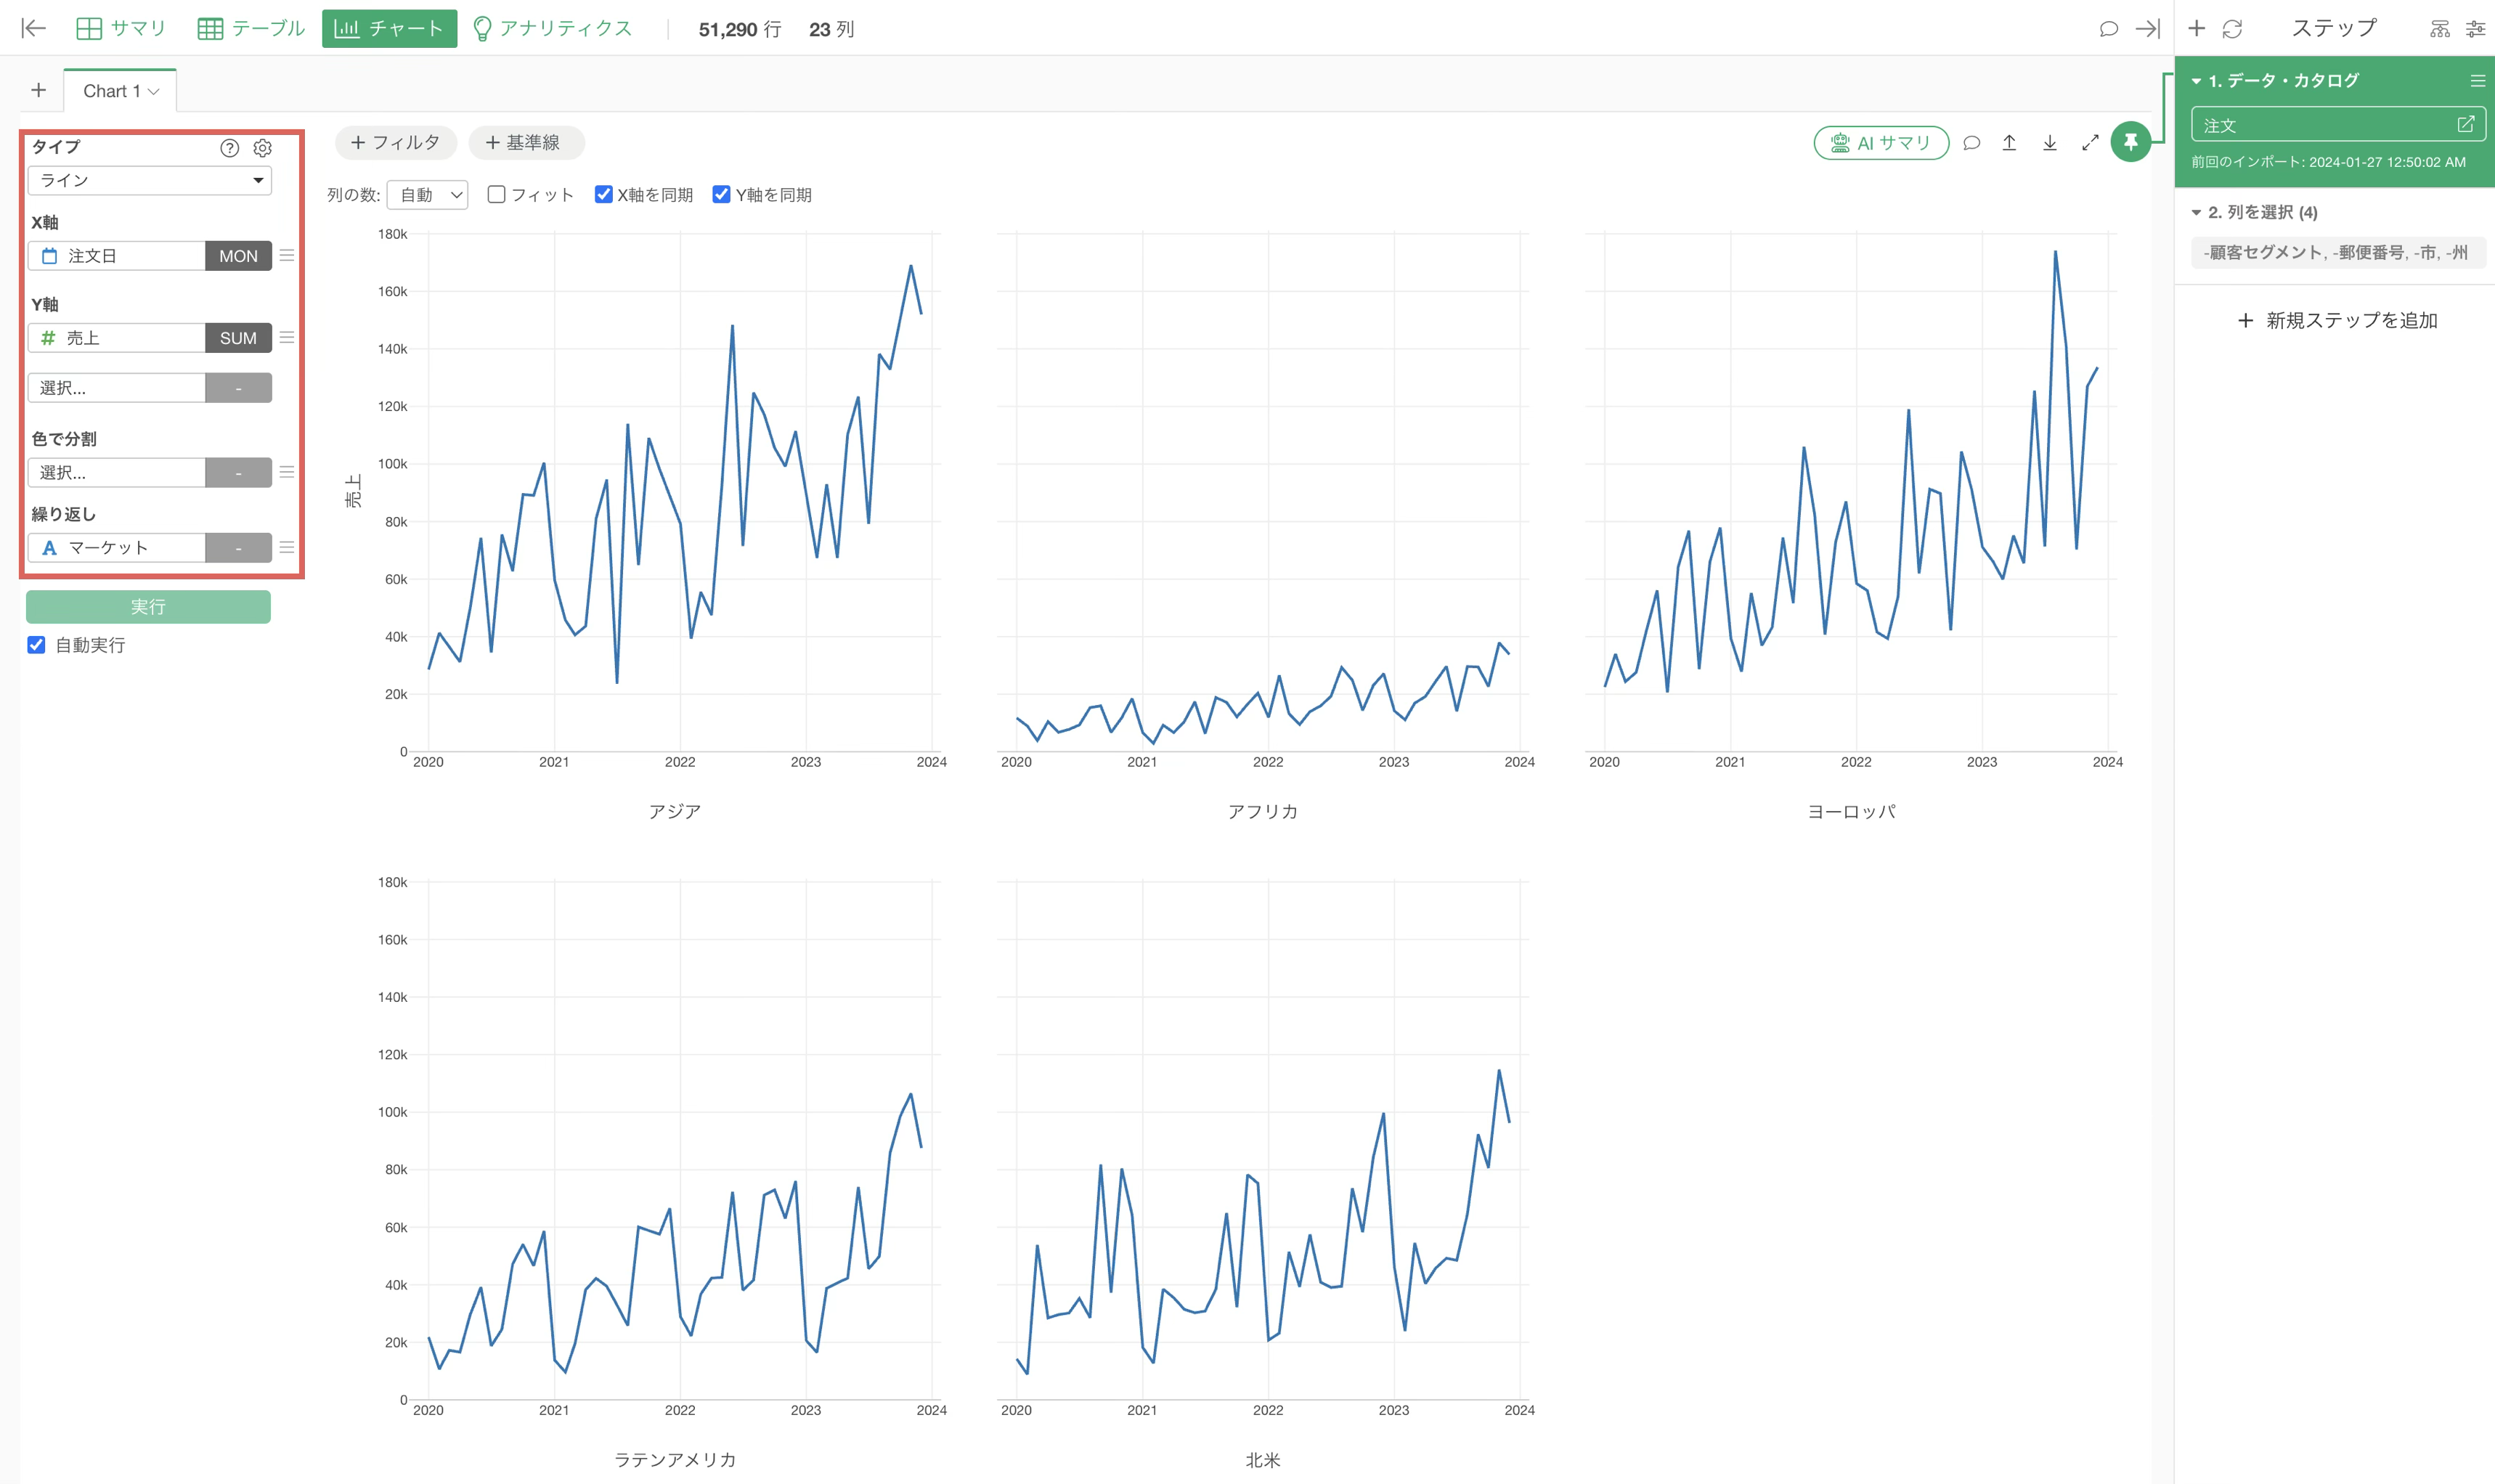Click the chart download arrow icon
Image resolution: width=2495 pixels, height=1484 pixels.
(x=2049, y=143)
